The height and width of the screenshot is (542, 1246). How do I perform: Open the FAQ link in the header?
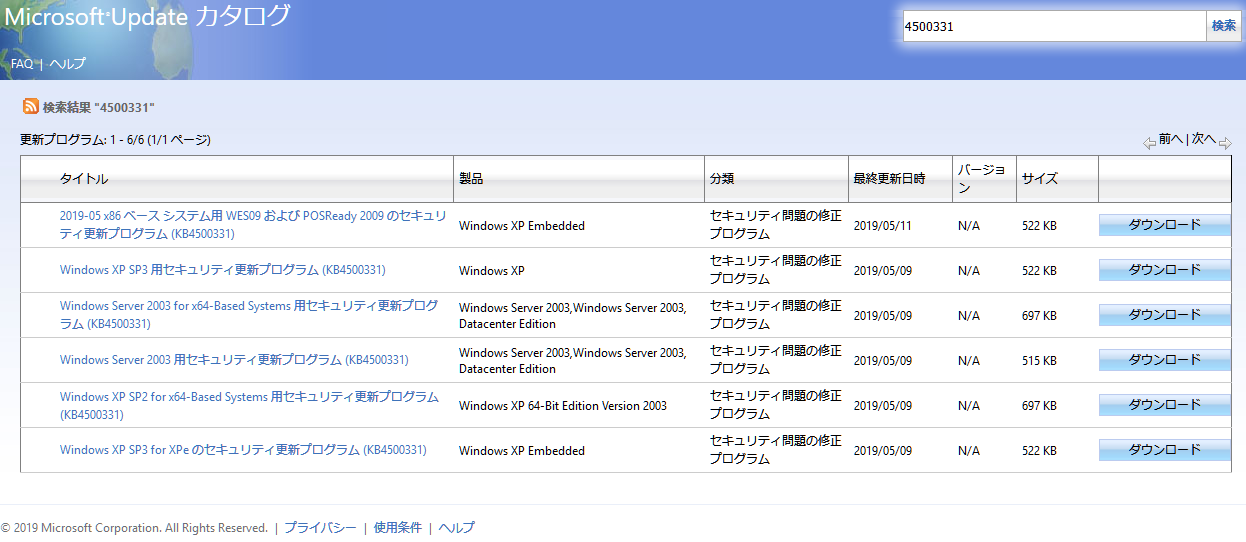22,64
